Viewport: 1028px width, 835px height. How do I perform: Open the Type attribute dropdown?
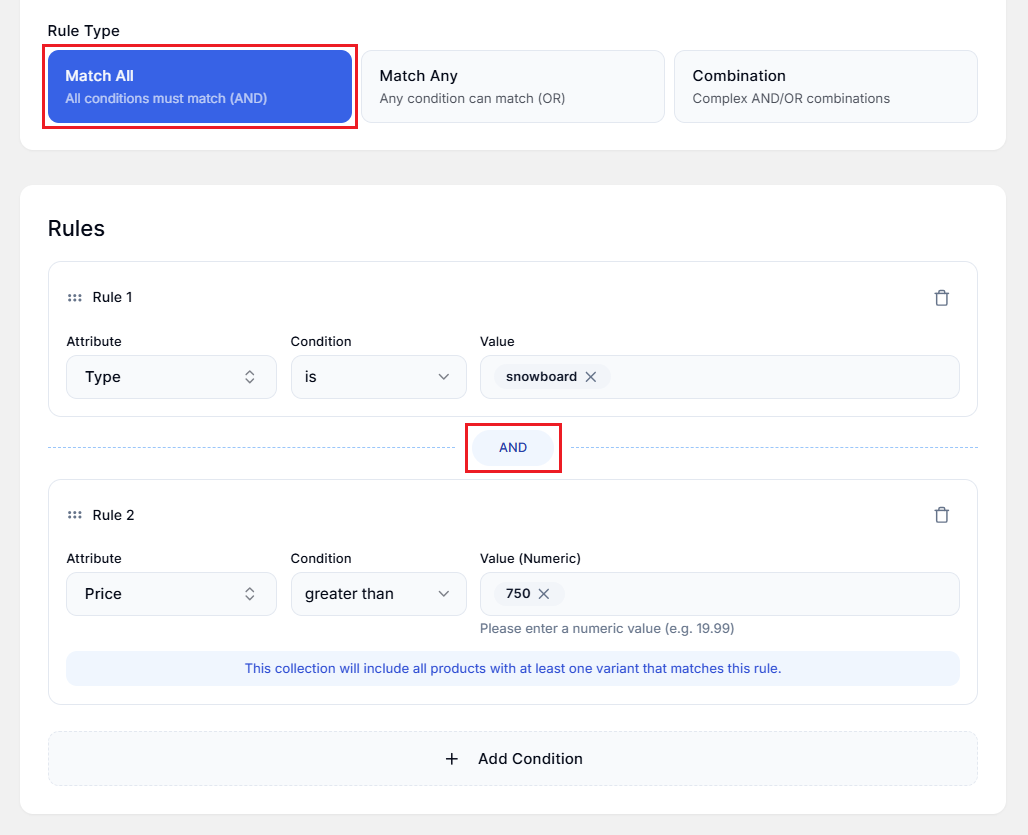[171, 377]
